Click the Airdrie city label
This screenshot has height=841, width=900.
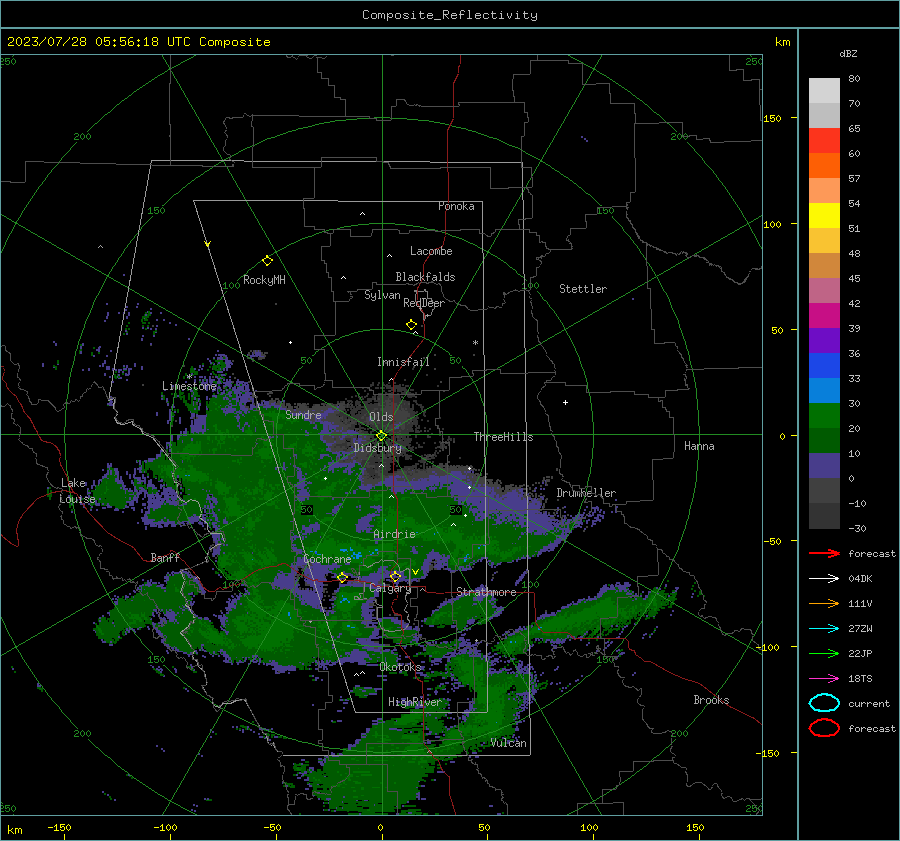point(394,534)
